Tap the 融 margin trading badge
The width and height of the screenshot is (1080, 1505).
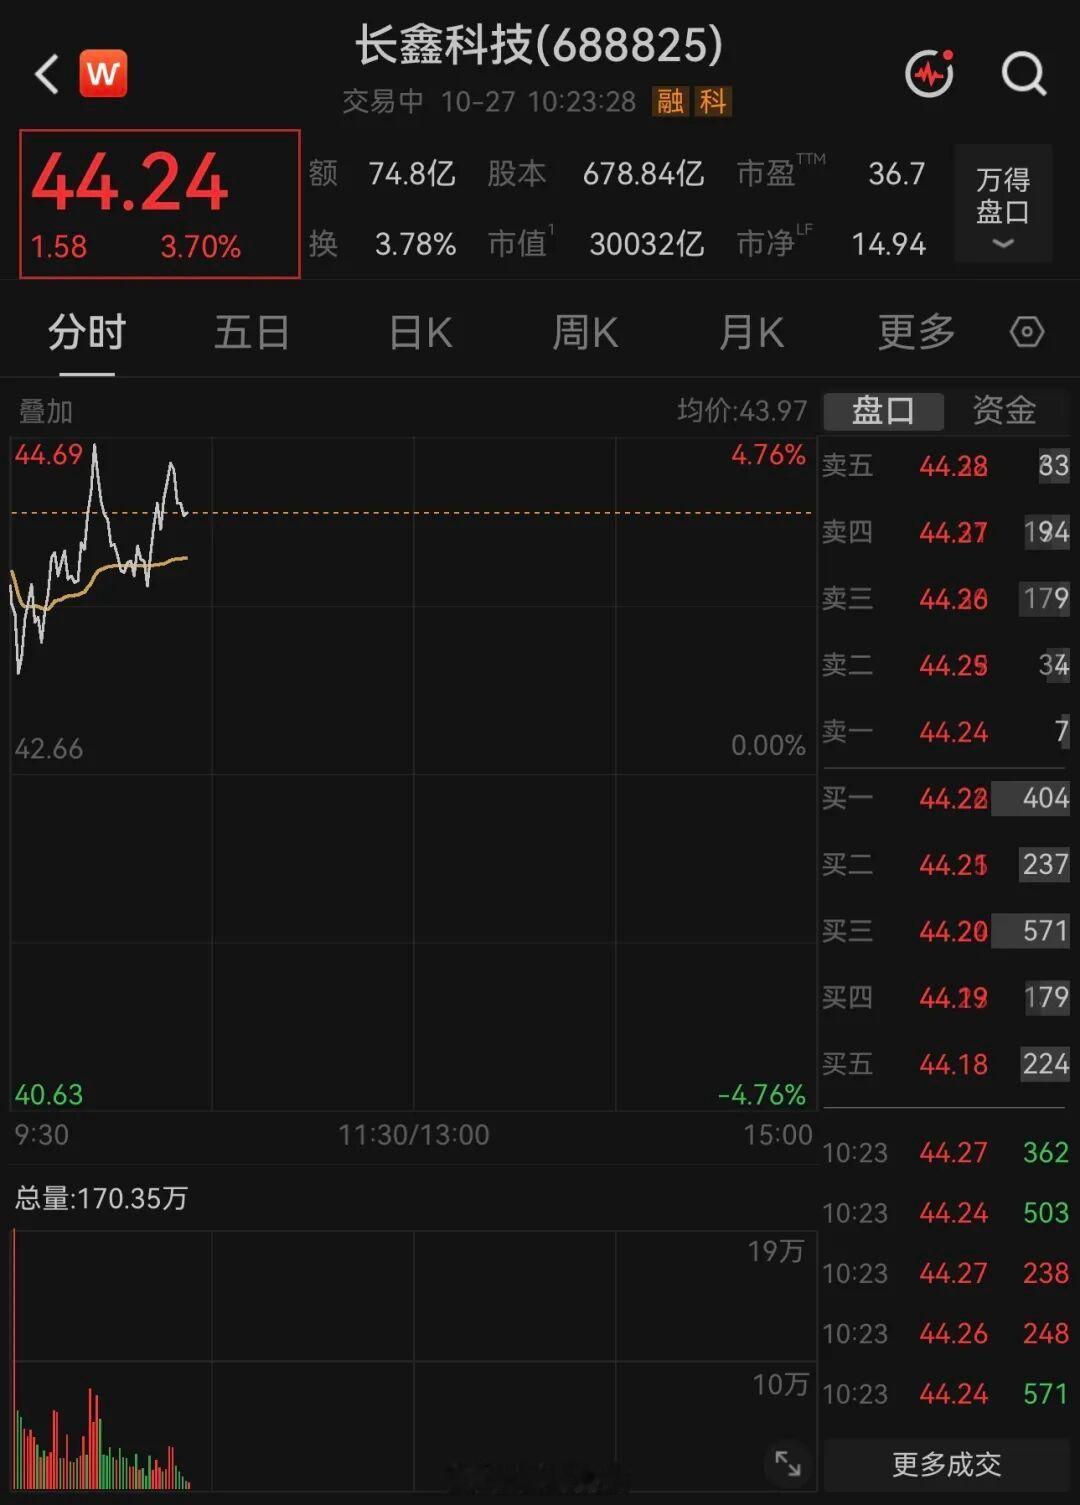pyautogui.click(x=670, y=101)
